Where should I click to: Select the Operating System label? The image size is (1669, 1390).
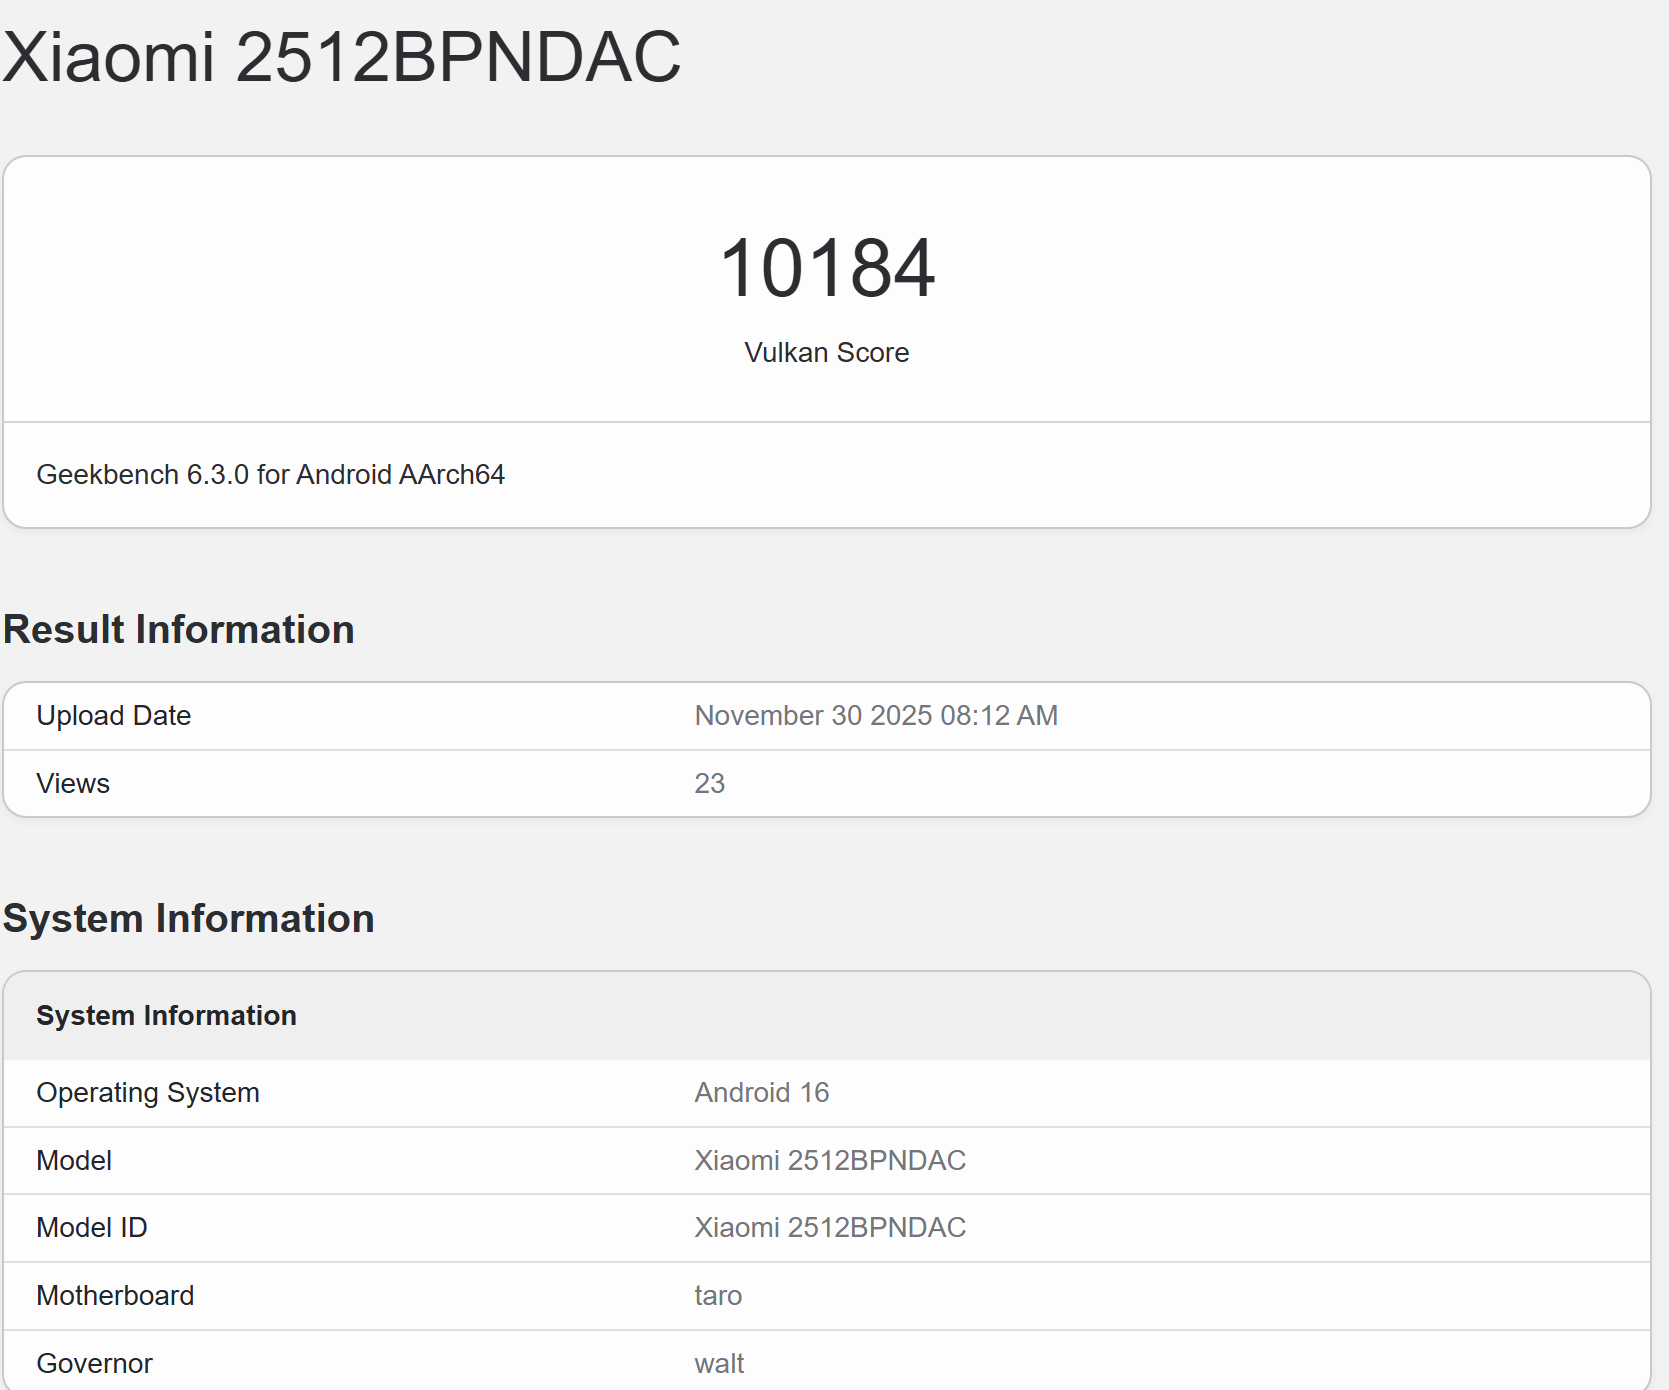(147, 1092)
